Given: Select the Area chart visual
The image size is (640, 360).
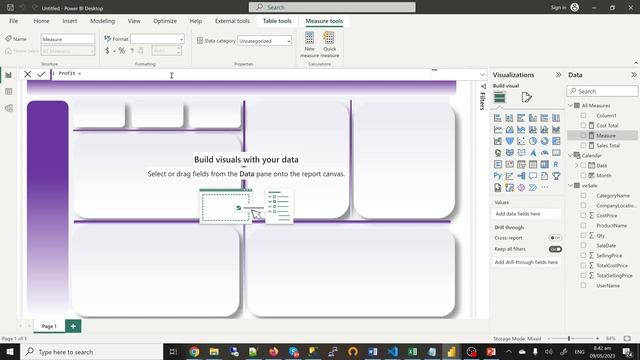Looking at the screenshot, I should [509, 129].
